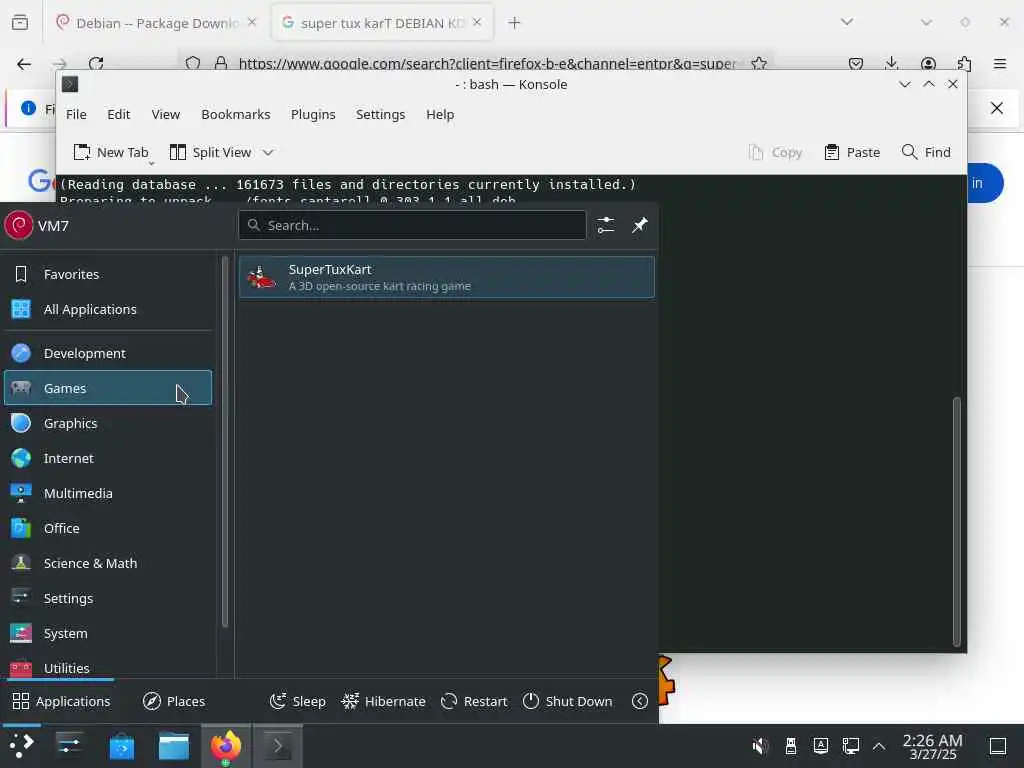Open All Applications category

108,310
